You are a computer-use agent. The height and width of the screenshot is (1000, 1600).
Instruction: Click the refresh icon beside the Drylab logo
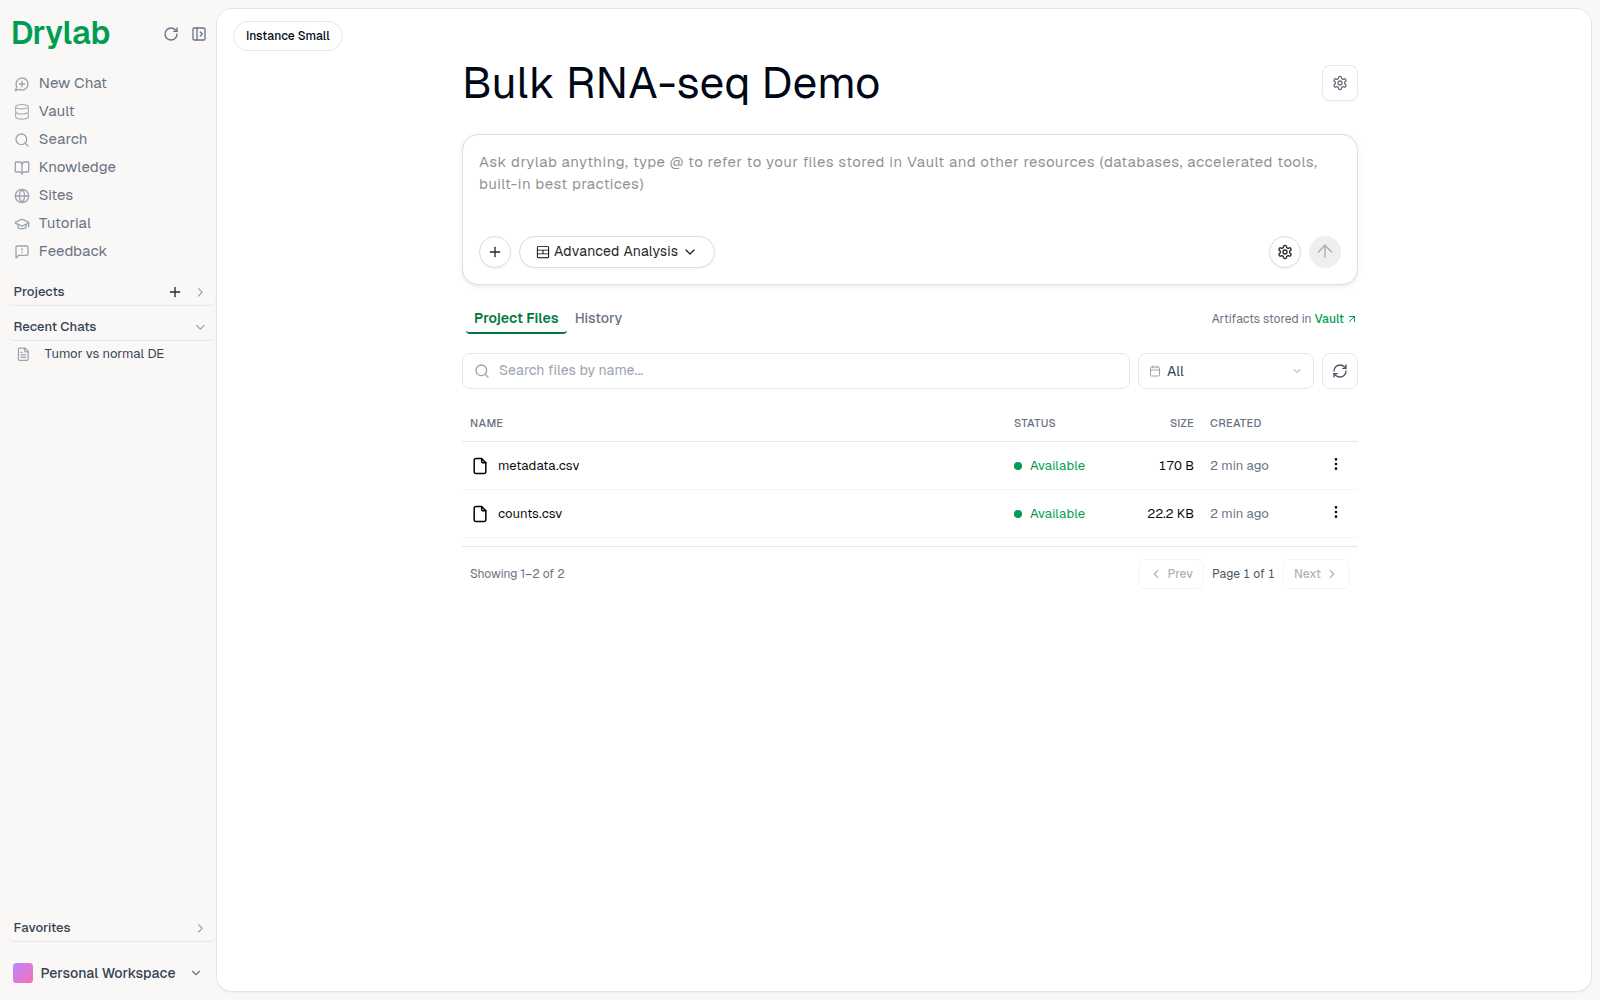coord(171,34)
